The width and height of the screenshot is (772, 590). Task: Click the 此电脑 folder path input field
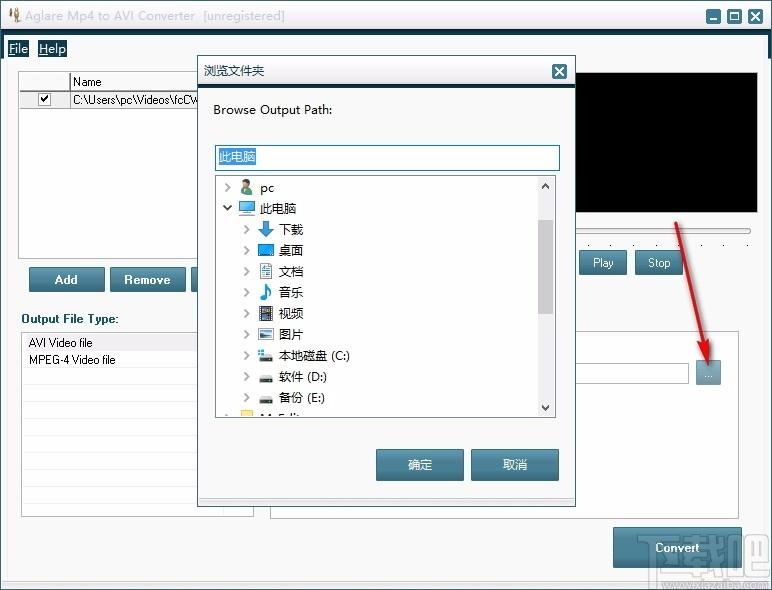(x=387, y=158)
